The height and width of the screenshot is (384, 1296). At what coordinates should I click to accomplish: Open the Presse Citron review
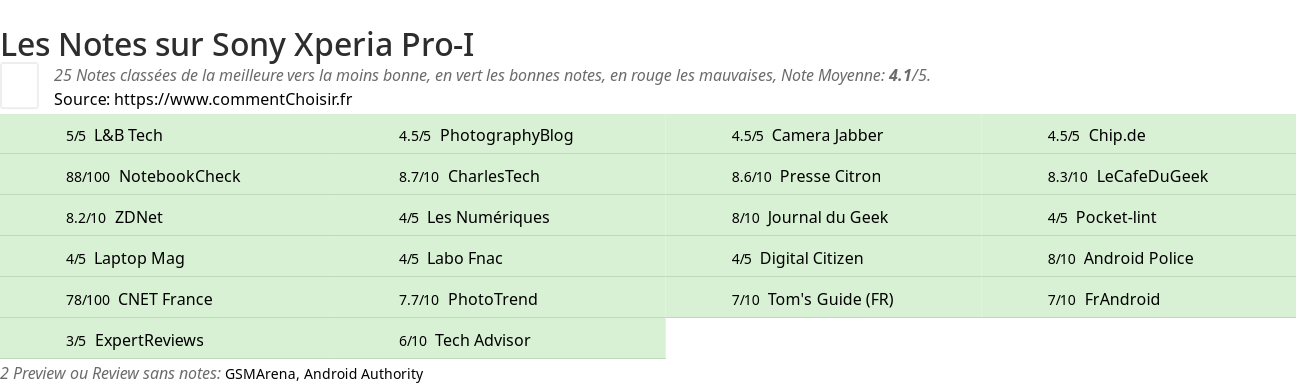click(x=823, y=176)
